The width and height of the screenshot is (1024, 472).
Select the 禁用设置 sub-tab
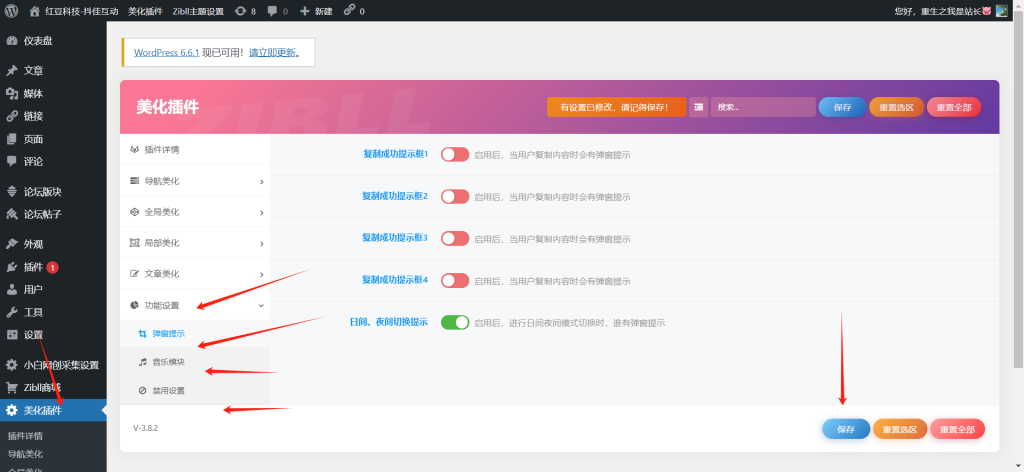pos(195,390)
